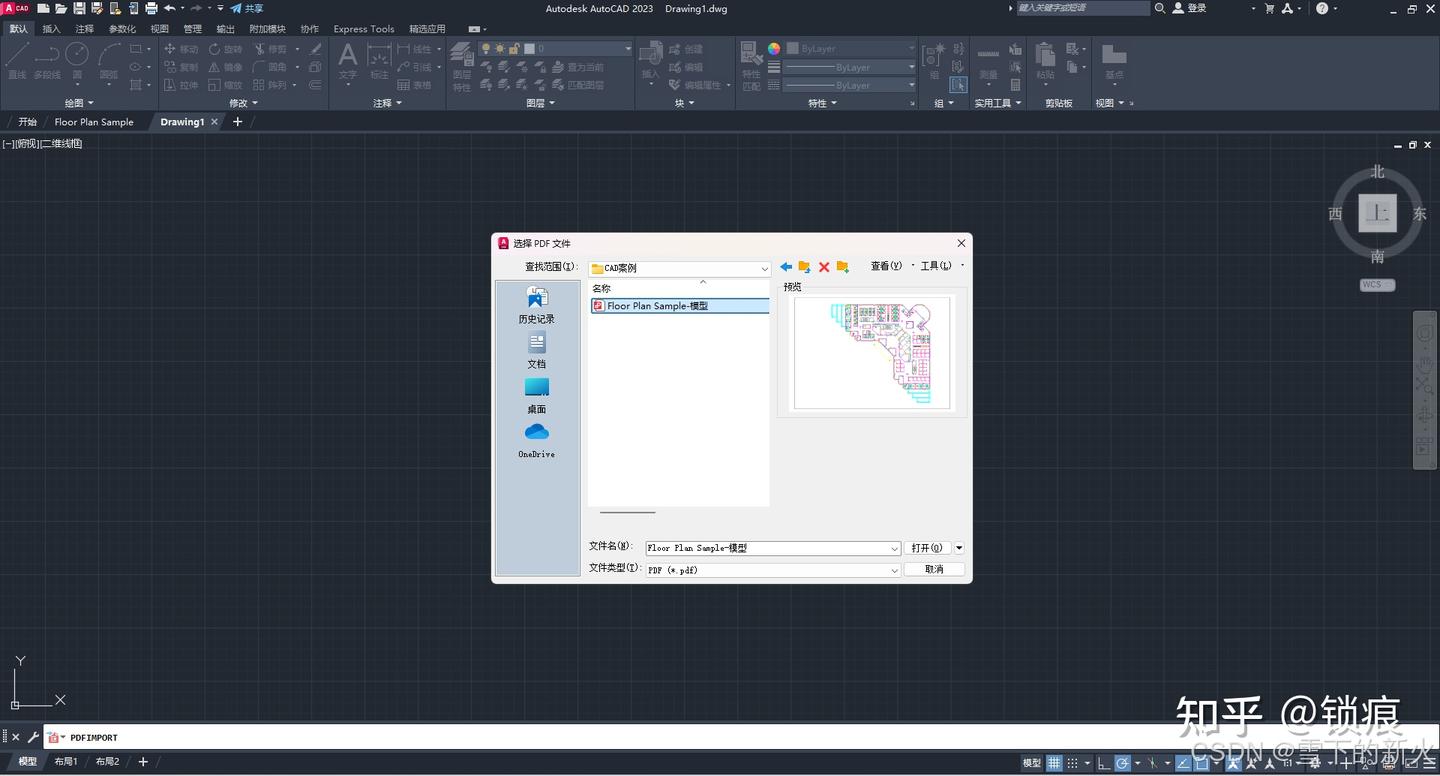Toggle grid display in the status bar

click(x=1054, y=762)
